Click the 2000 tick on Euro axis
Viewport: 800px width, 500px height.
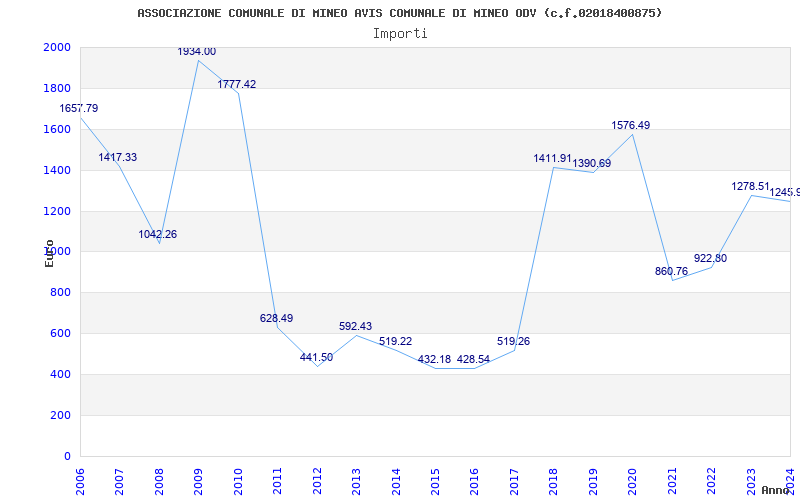57,48
